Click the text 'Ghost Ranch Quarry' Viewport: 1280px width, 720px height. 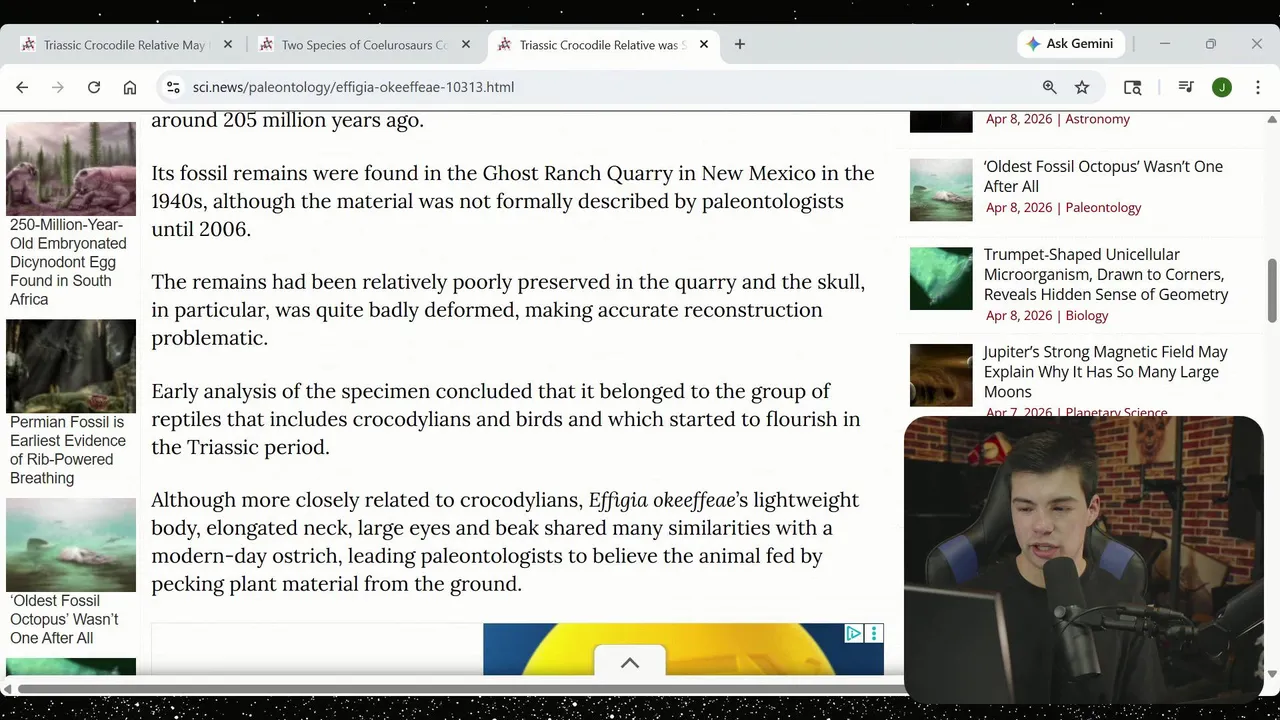click(579, 173)
